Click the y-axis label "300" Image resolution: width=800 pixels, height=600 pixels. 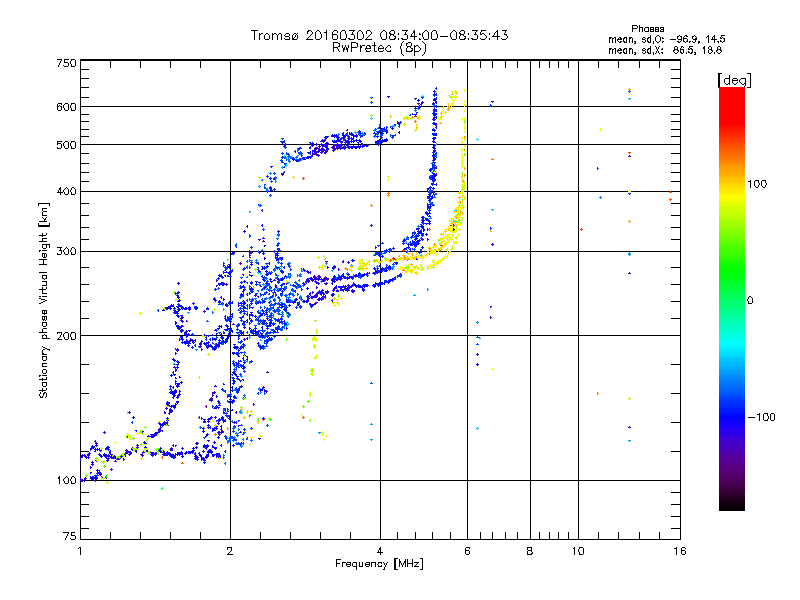(x=66, y=251)
